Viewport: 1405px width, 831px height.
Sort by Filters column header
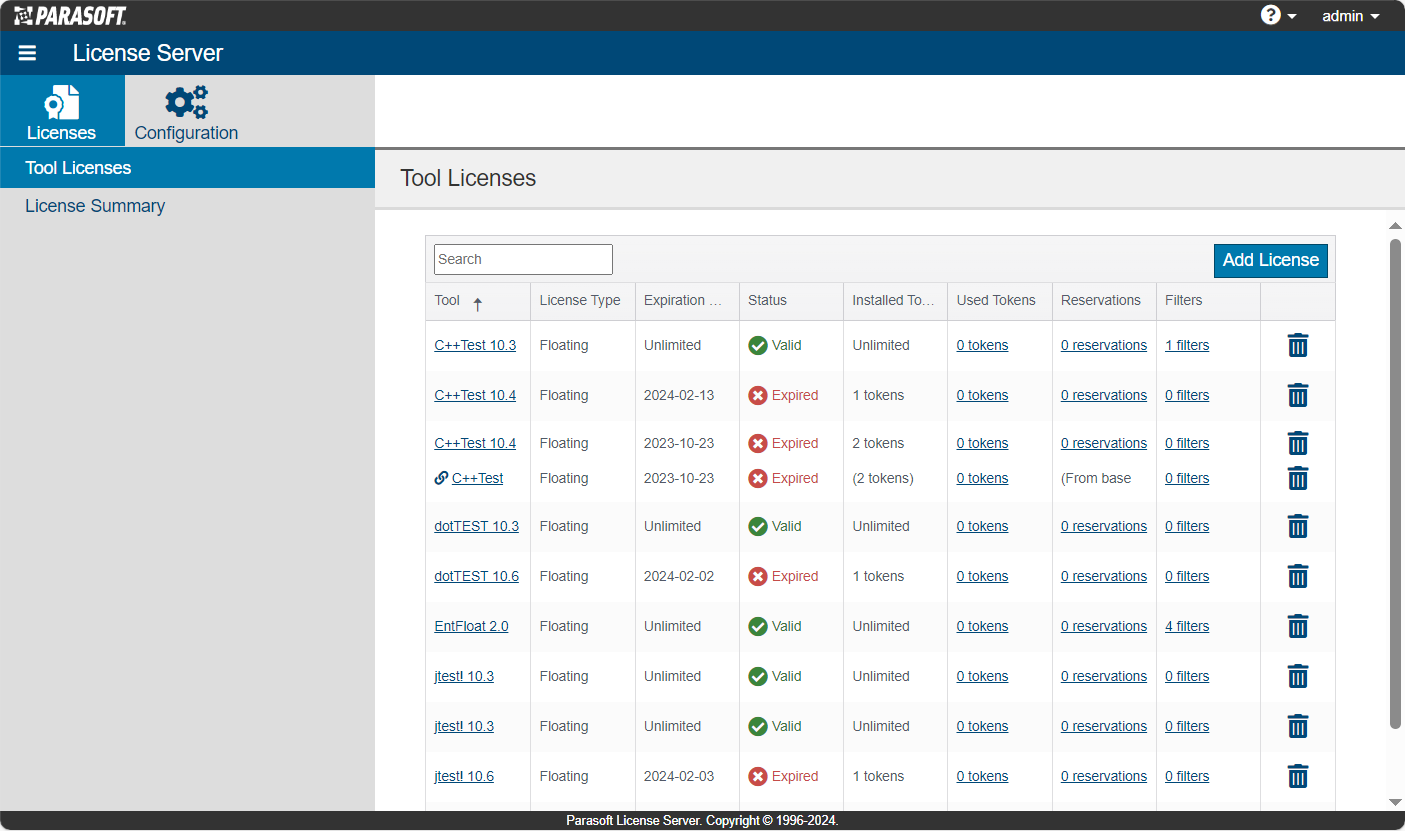click(1208, 301)
